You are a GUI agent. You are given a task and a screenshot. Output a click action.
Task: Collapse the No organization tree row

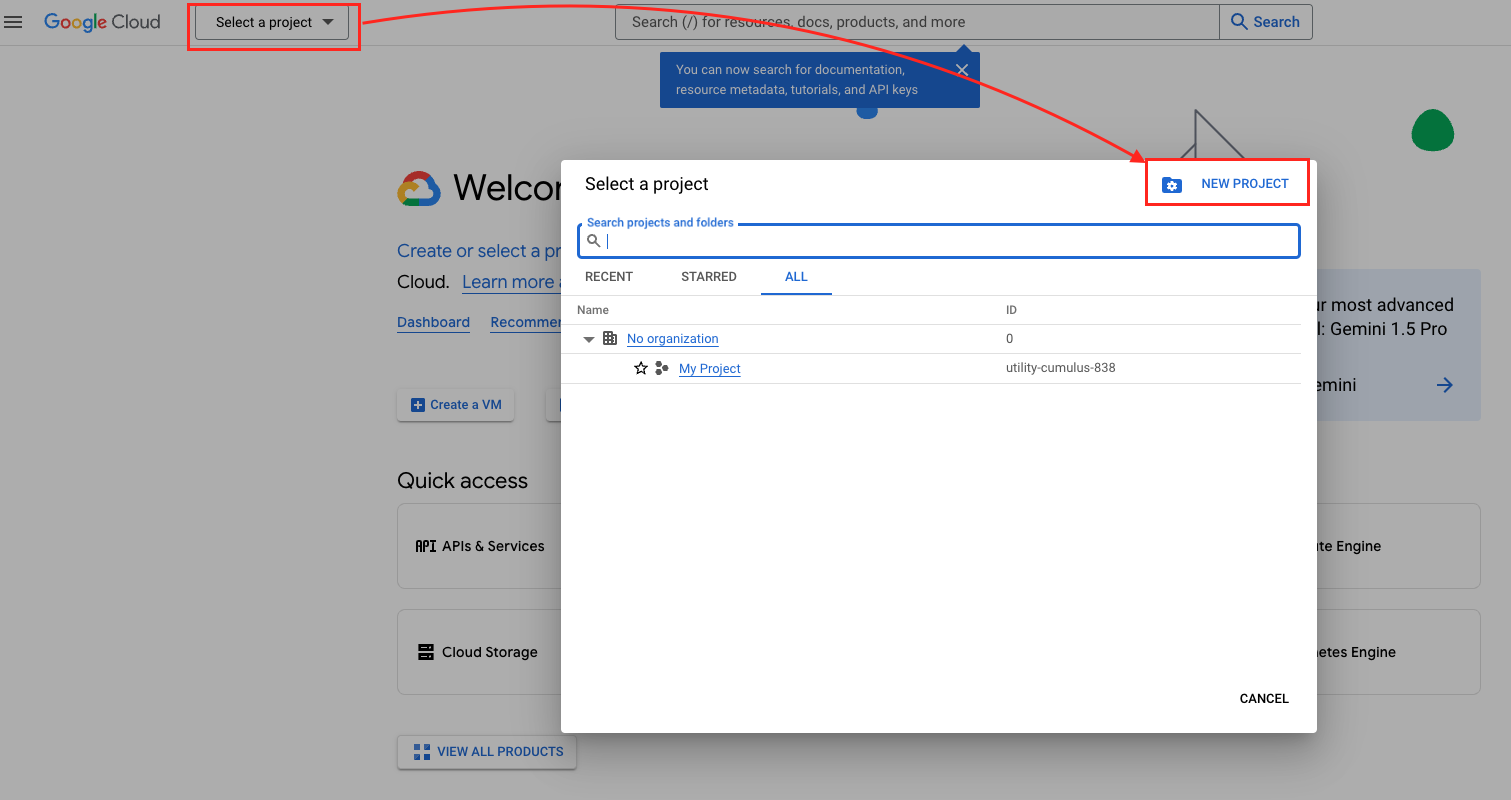click(x=589, y=340)
